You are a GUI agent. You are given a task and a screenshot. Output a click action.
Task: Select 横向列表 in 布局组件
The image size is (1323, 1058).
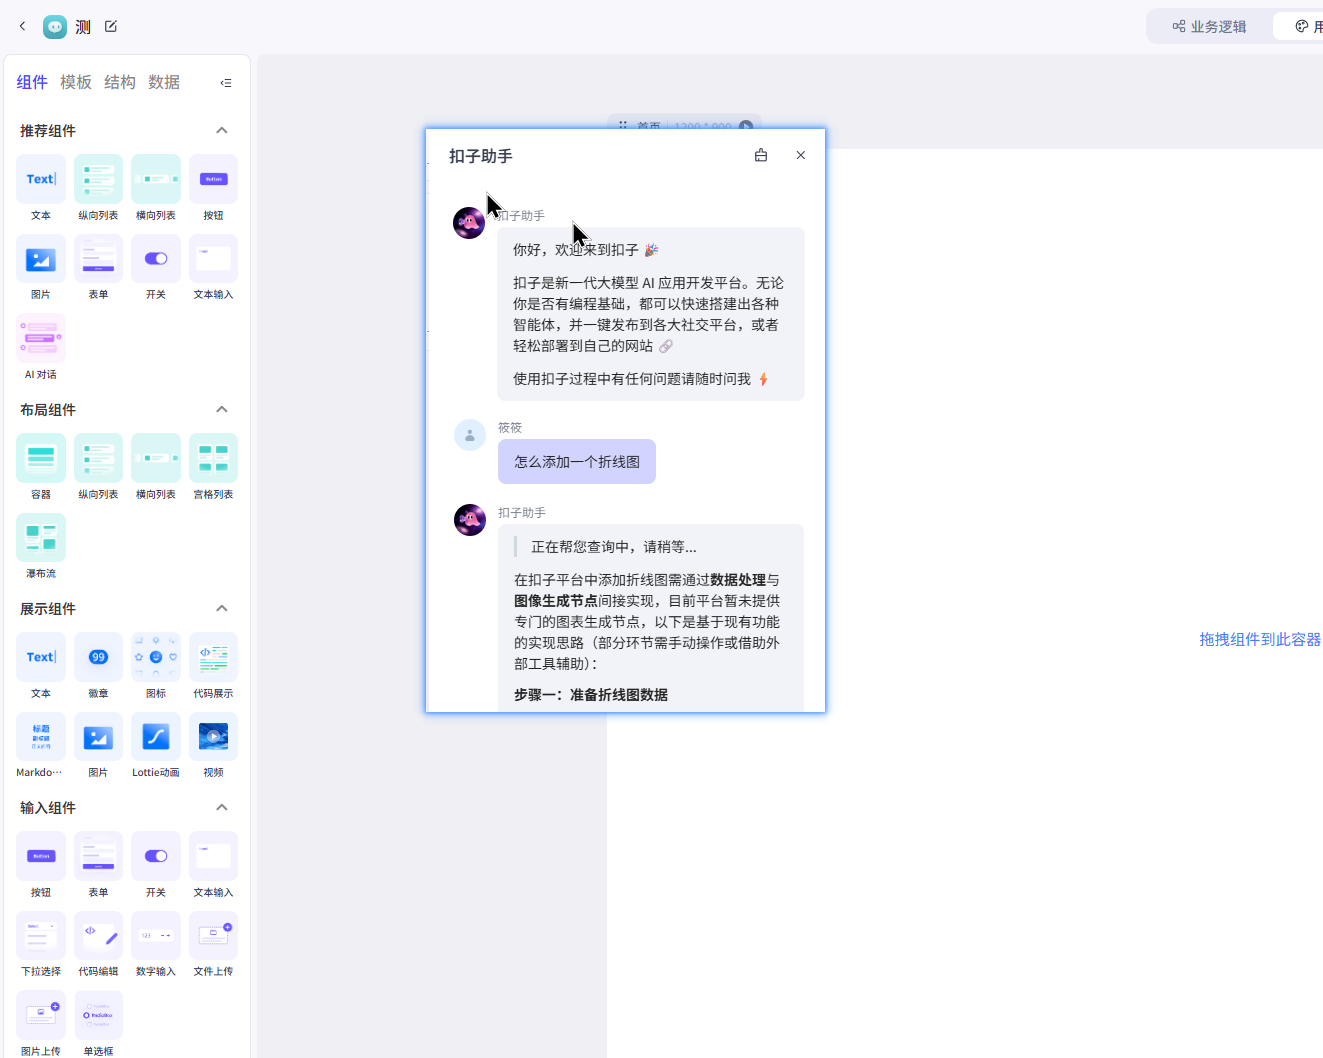click(156, 467)
